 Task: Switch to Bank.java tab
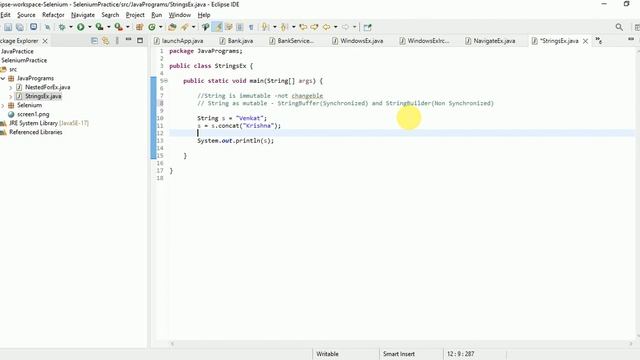tap(236, 41)
